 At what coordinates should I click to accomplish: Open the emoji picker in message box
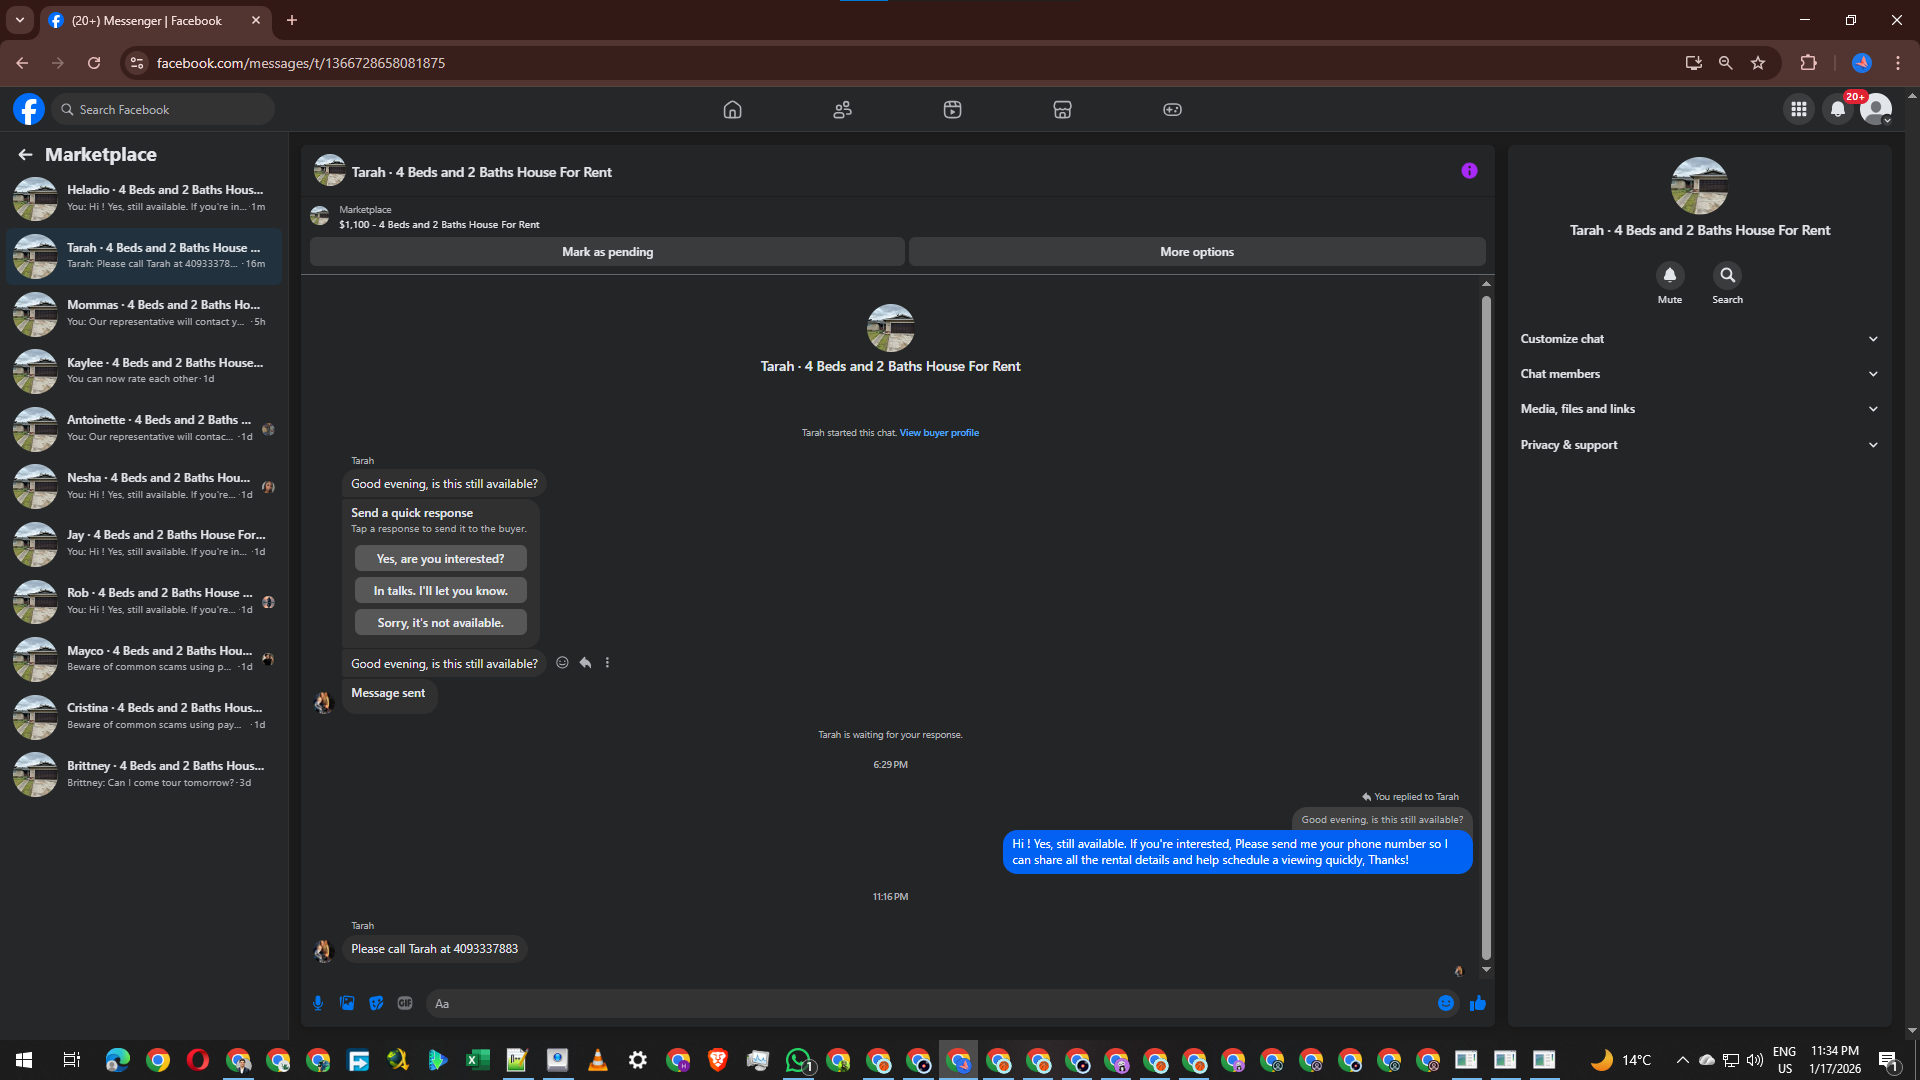click(1446, 1003)
